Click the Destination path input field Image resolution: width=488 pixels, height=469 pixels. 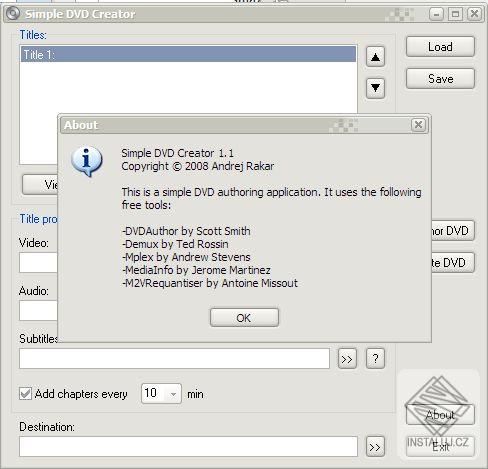point(188,447)
